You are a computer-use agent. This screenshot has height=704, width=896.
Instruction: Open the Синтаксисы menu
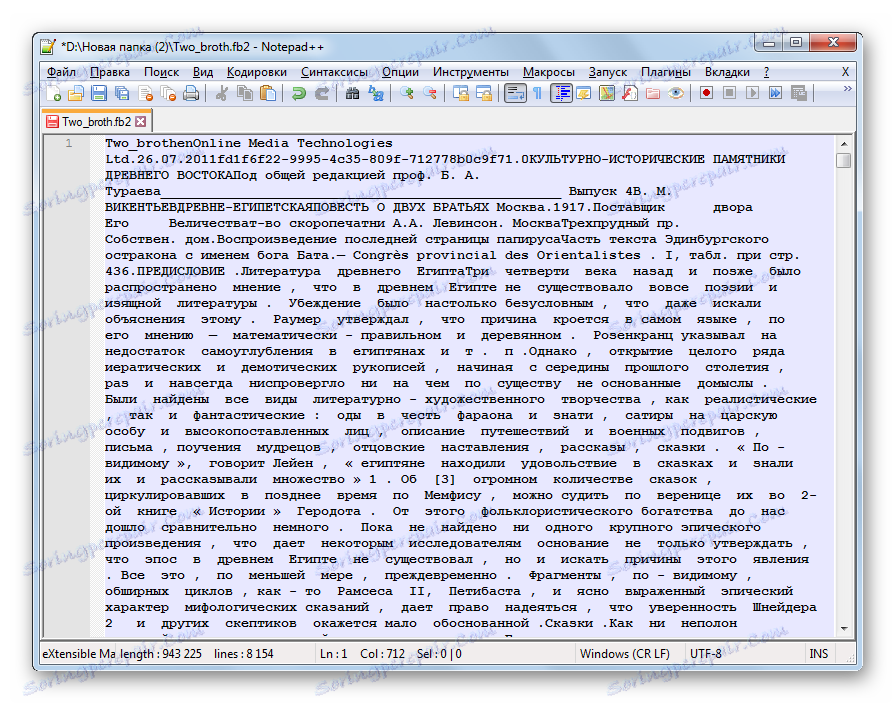pos(334,72)
